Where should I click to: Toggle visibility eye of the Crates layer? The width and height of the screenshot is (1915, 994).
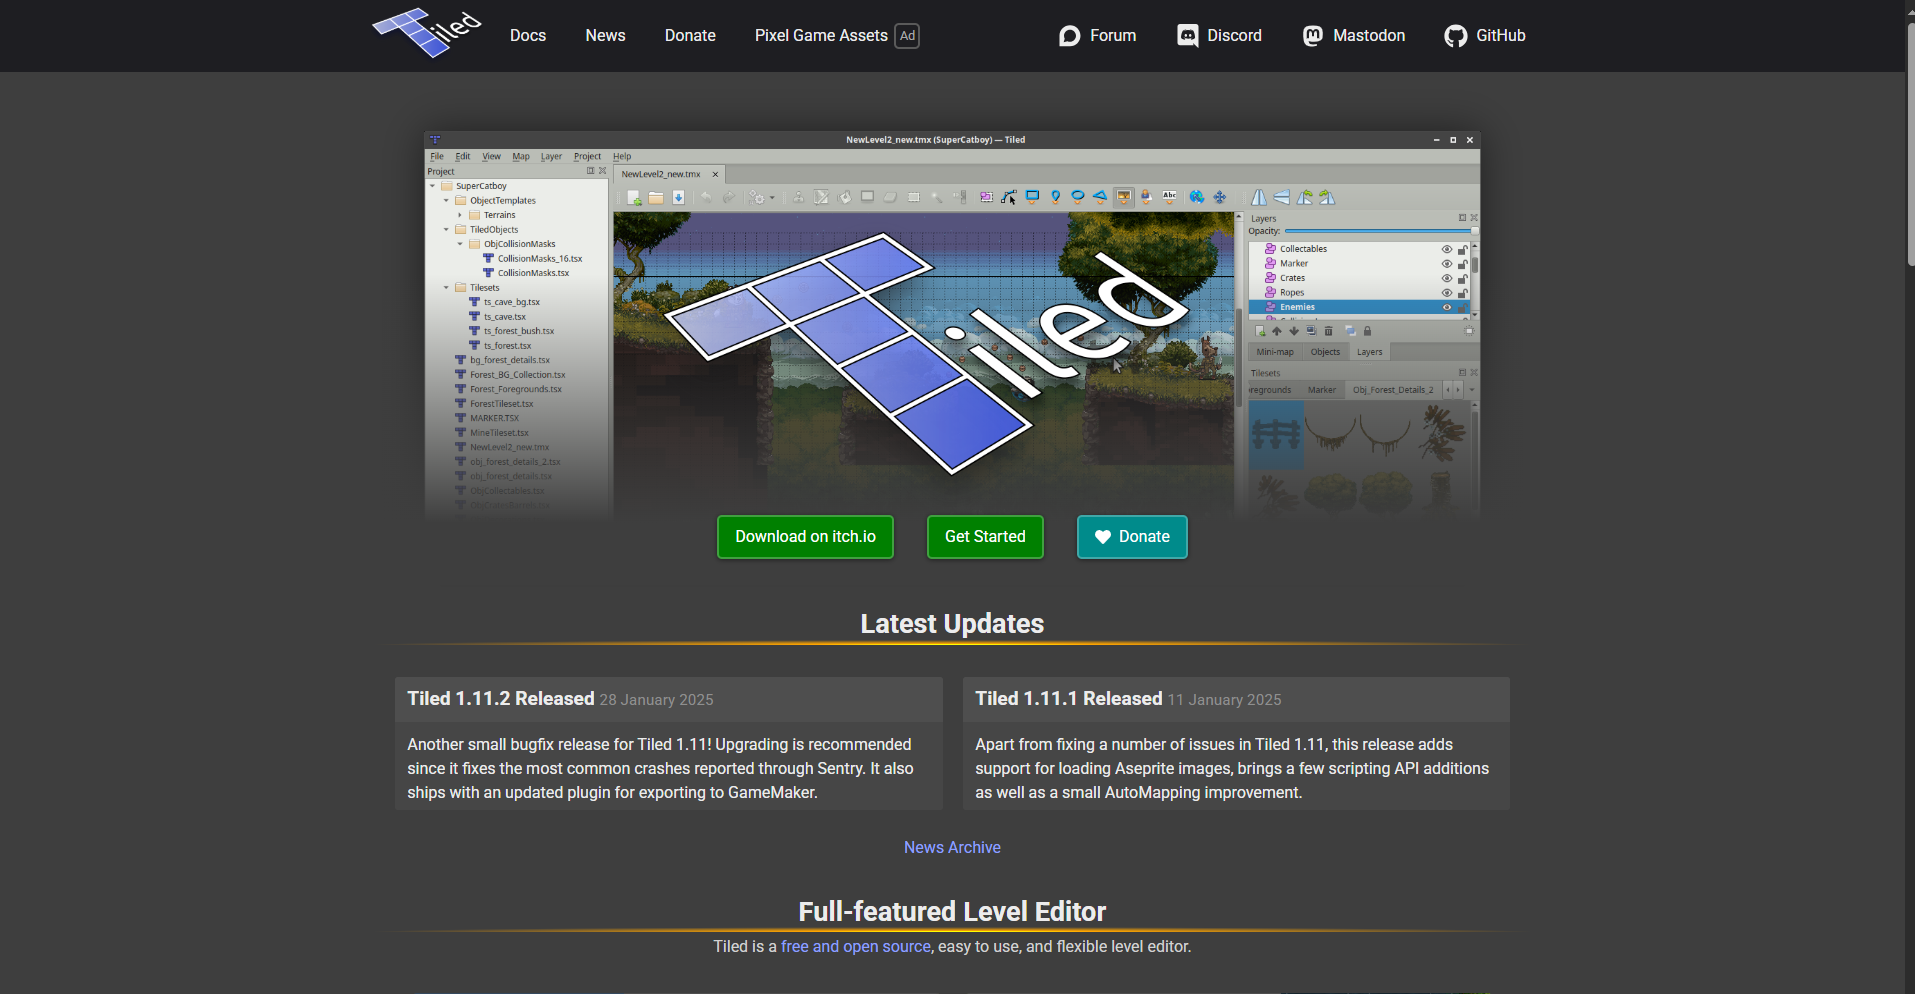click(x=1446, y=278)
